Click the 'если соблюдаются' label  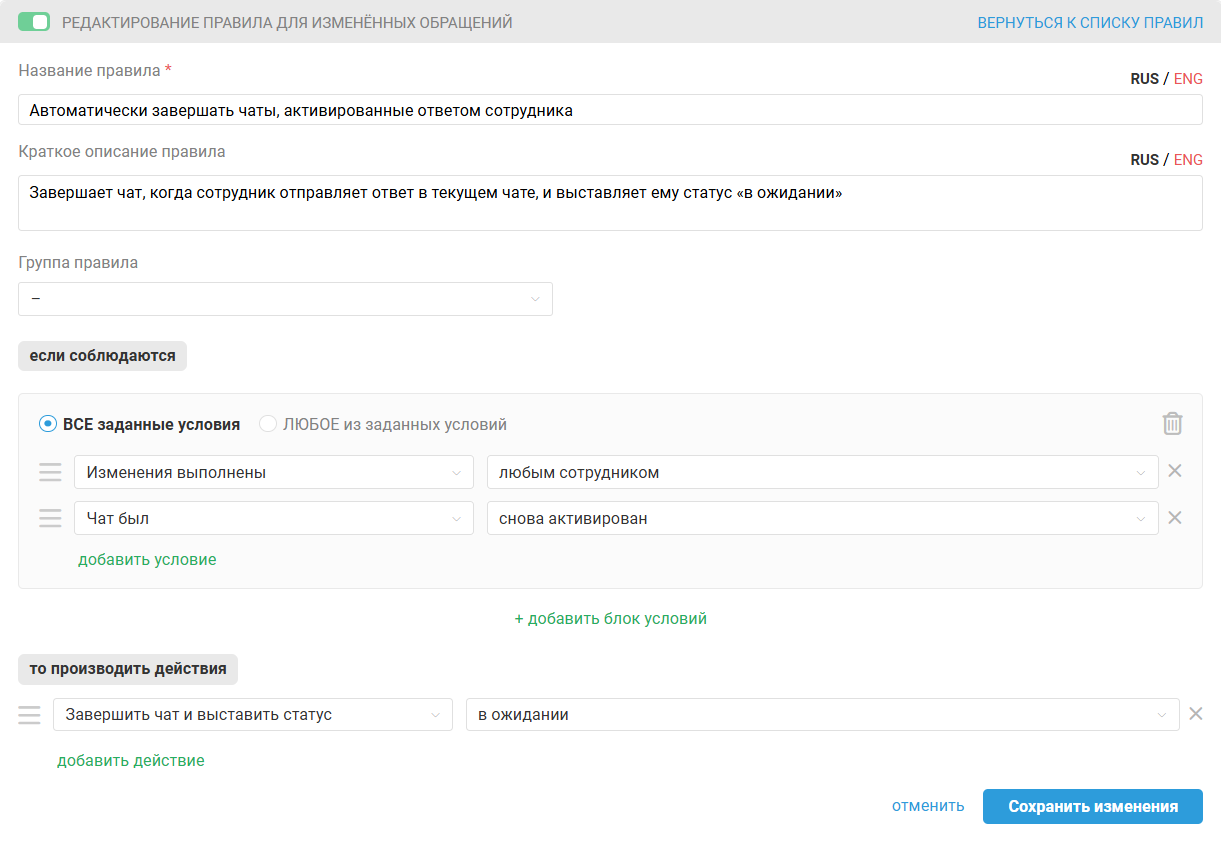[x=102, y=356]
